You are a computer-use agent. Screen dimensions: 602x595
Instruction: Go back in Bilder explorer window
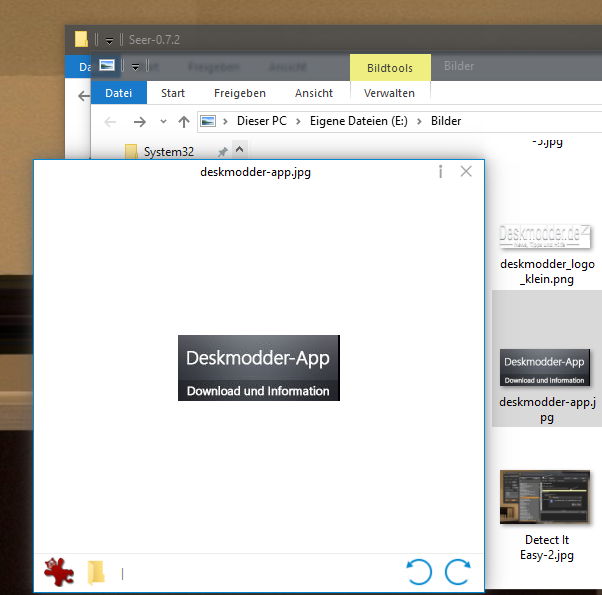pyautogui.click(x=110, y=122)
